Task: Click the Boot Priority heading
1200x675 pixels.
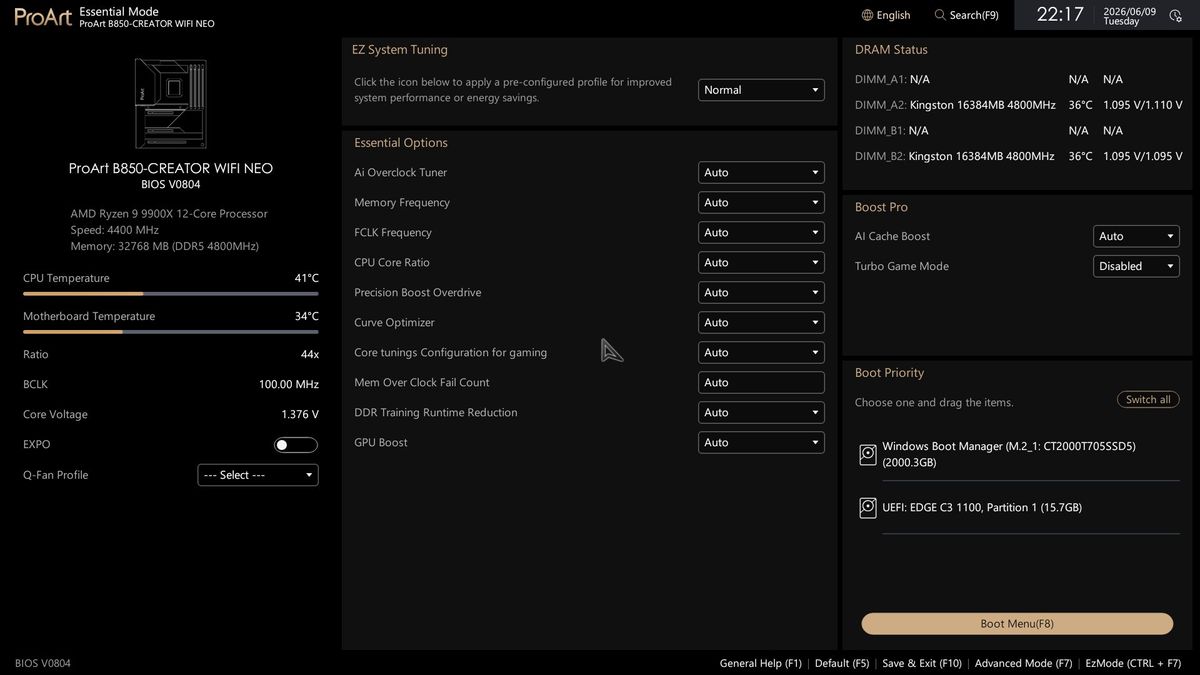Action: click(x=889, y=373)
